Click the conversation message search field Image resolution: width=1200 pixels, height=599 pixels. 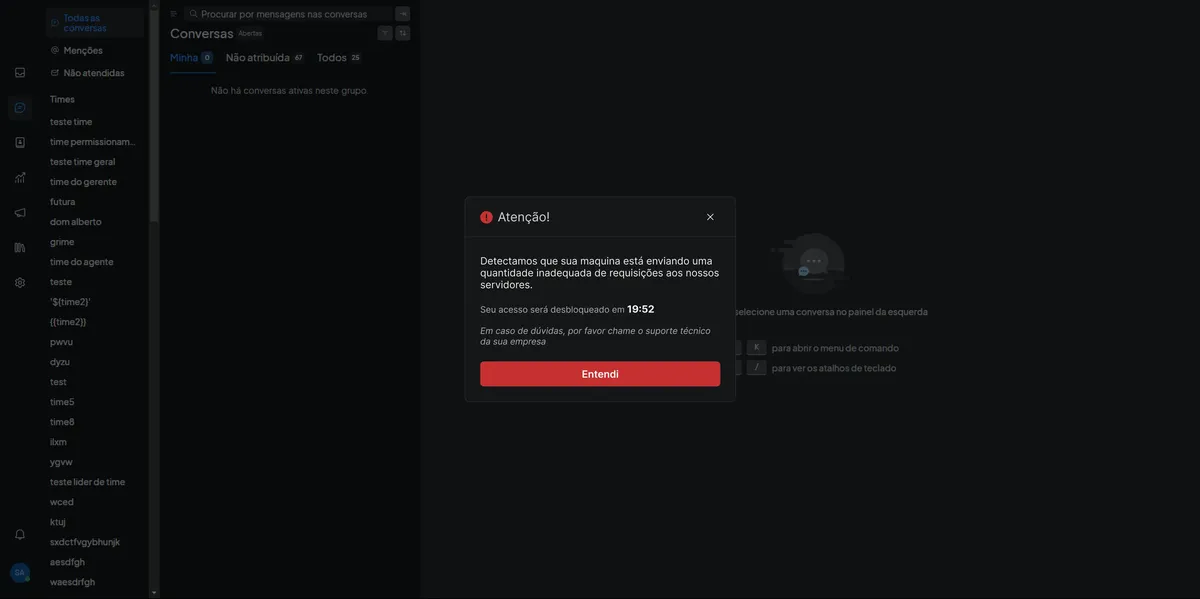pyautogui.click(x=290, y=14)
